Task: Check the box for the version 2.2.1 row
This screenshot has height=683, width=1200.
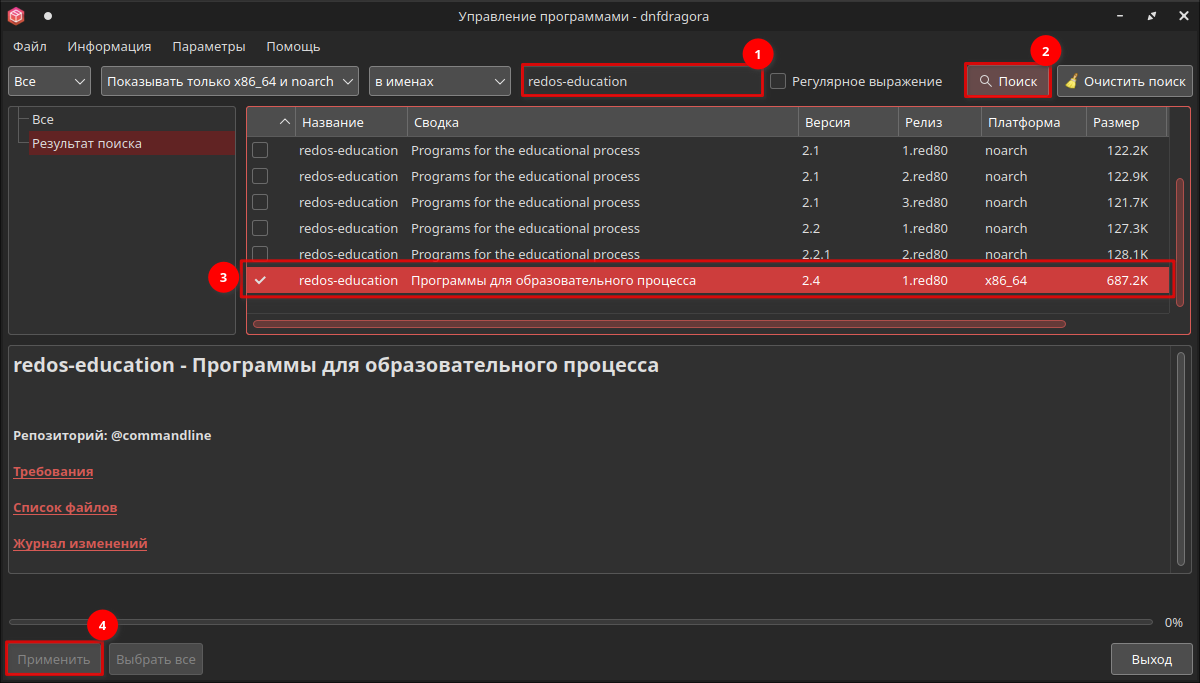Action: coord(260,254)
